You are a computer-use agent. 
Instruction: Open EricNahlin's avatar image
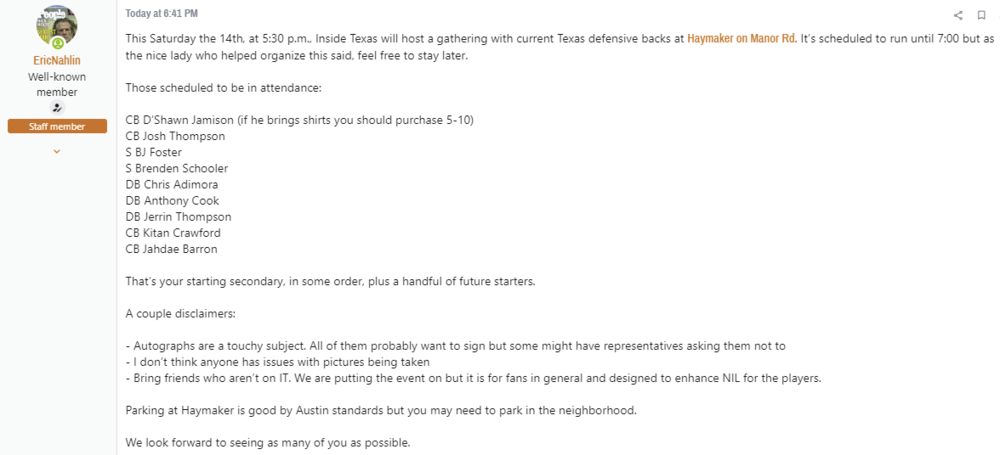click(56, 27)
